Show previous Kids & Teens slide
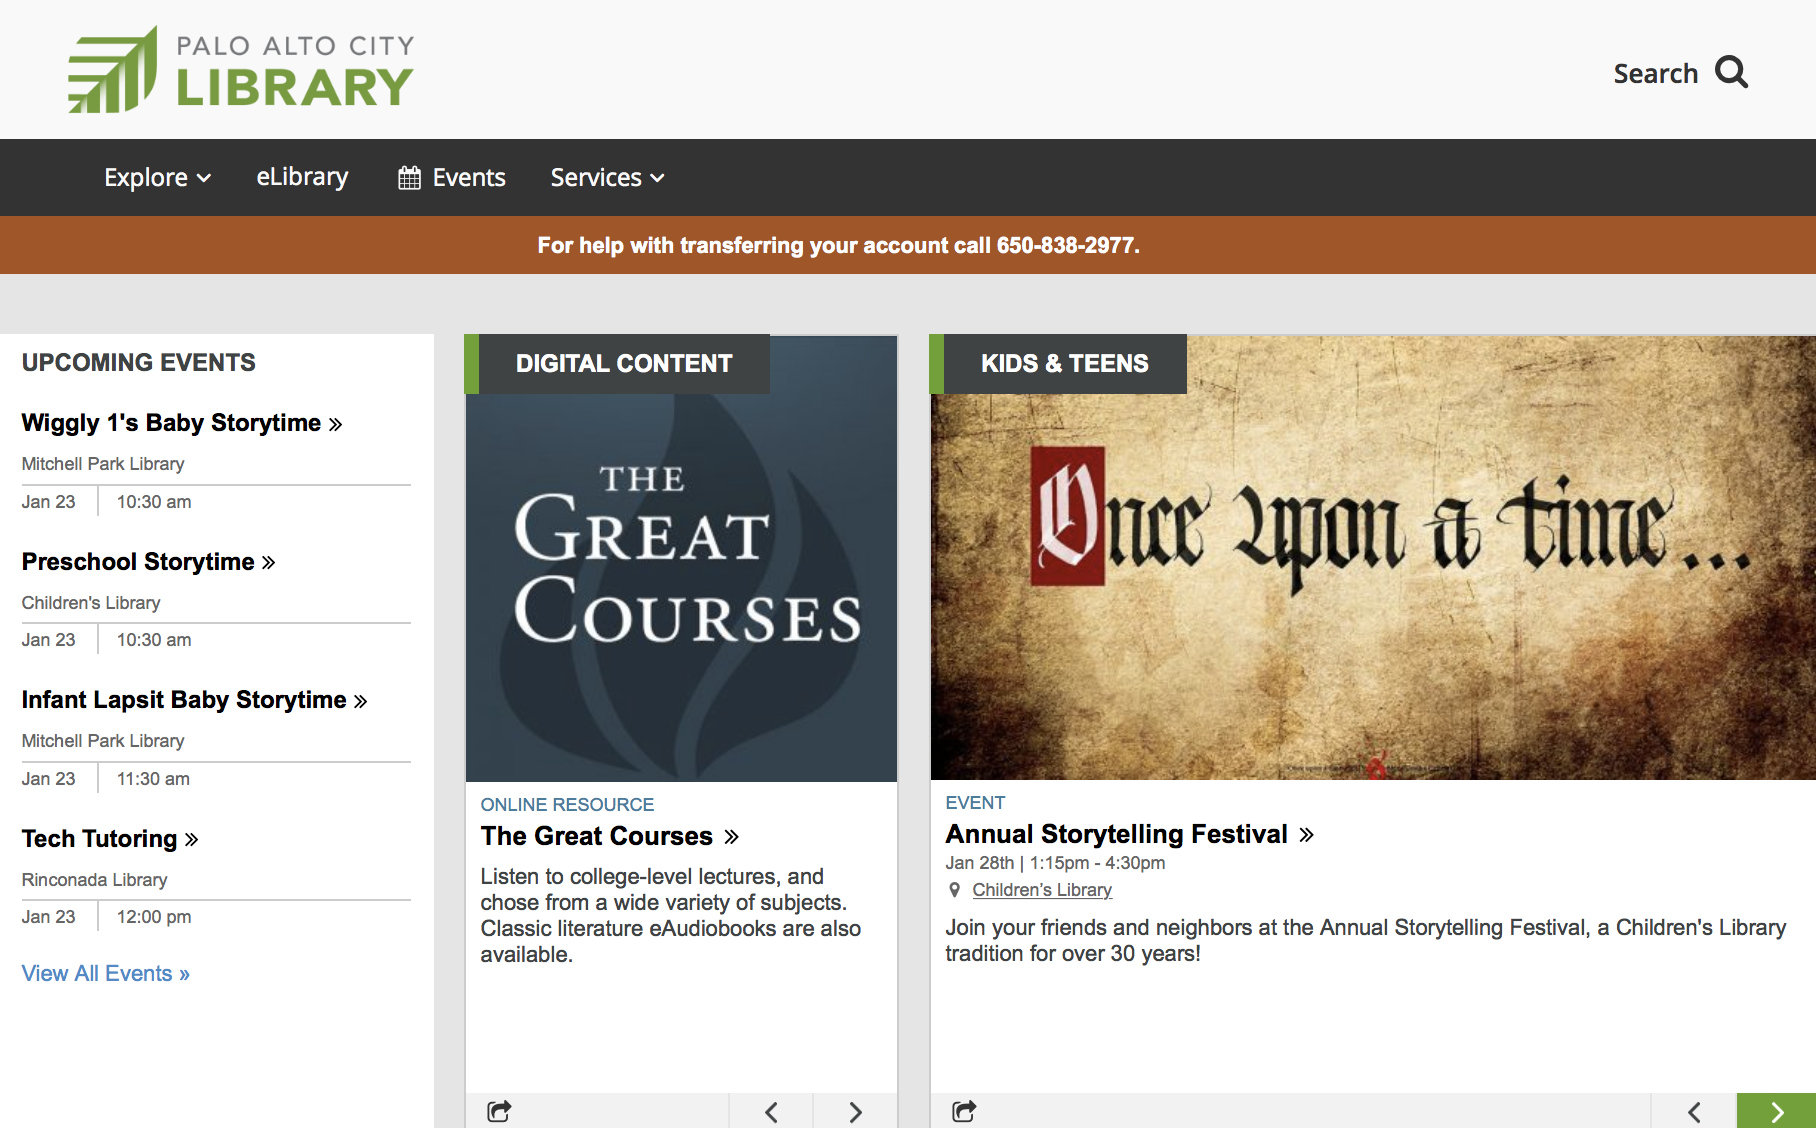Image resolution: width=1816 pixels, height=1128 pixels. click(1694, 1112)
